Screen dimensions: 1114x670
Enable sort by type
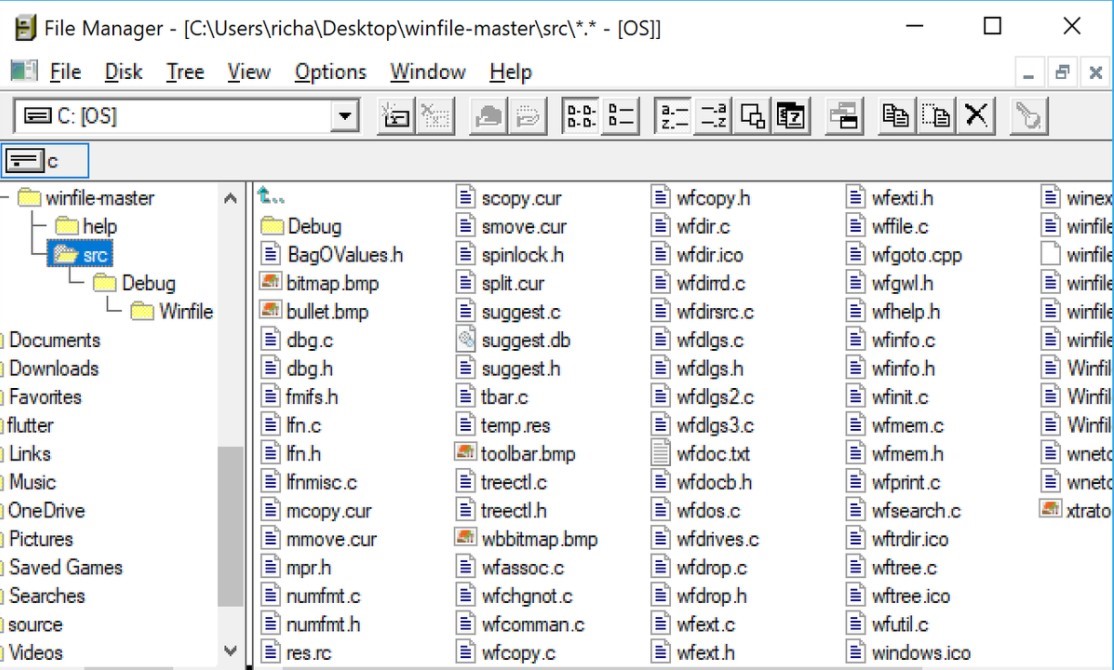713,115
